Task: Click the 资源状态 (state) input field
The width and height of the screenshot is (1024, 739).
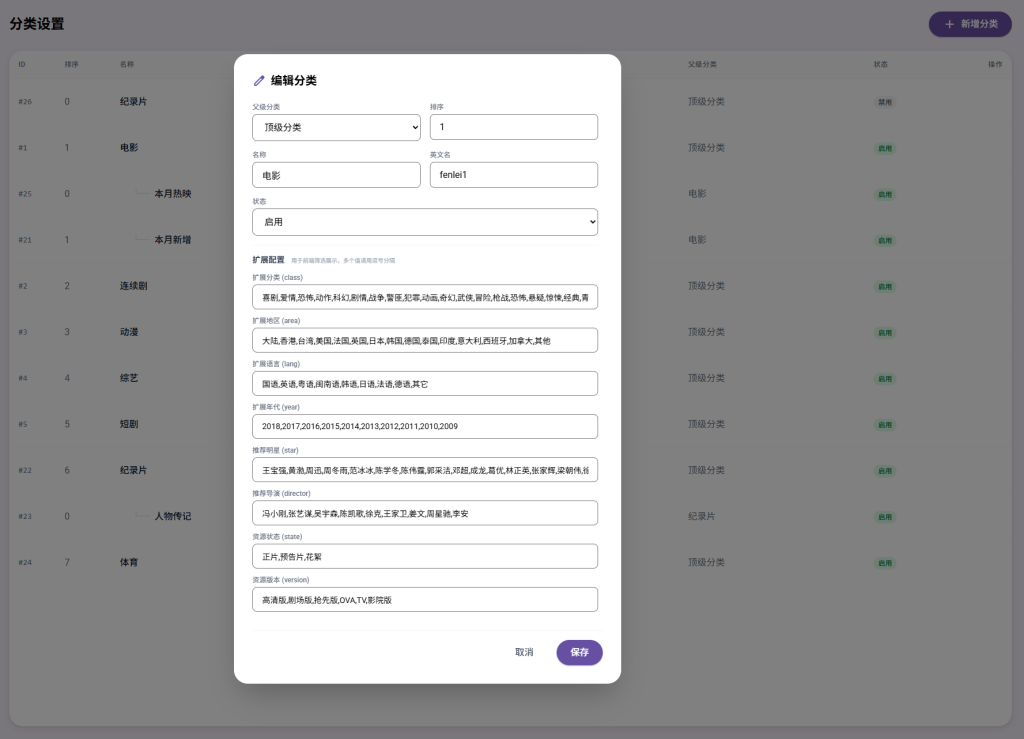Action: pyautogui.click(x=425, y=556)
